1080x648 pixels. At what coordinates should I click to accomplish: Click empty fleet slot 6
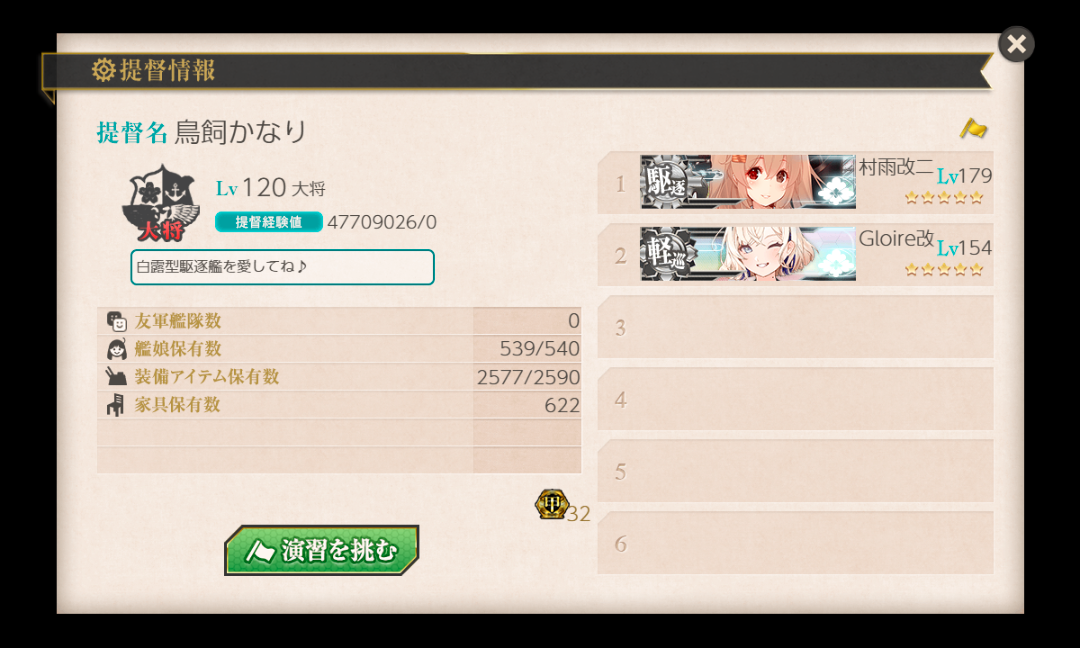tap(796, 543)
